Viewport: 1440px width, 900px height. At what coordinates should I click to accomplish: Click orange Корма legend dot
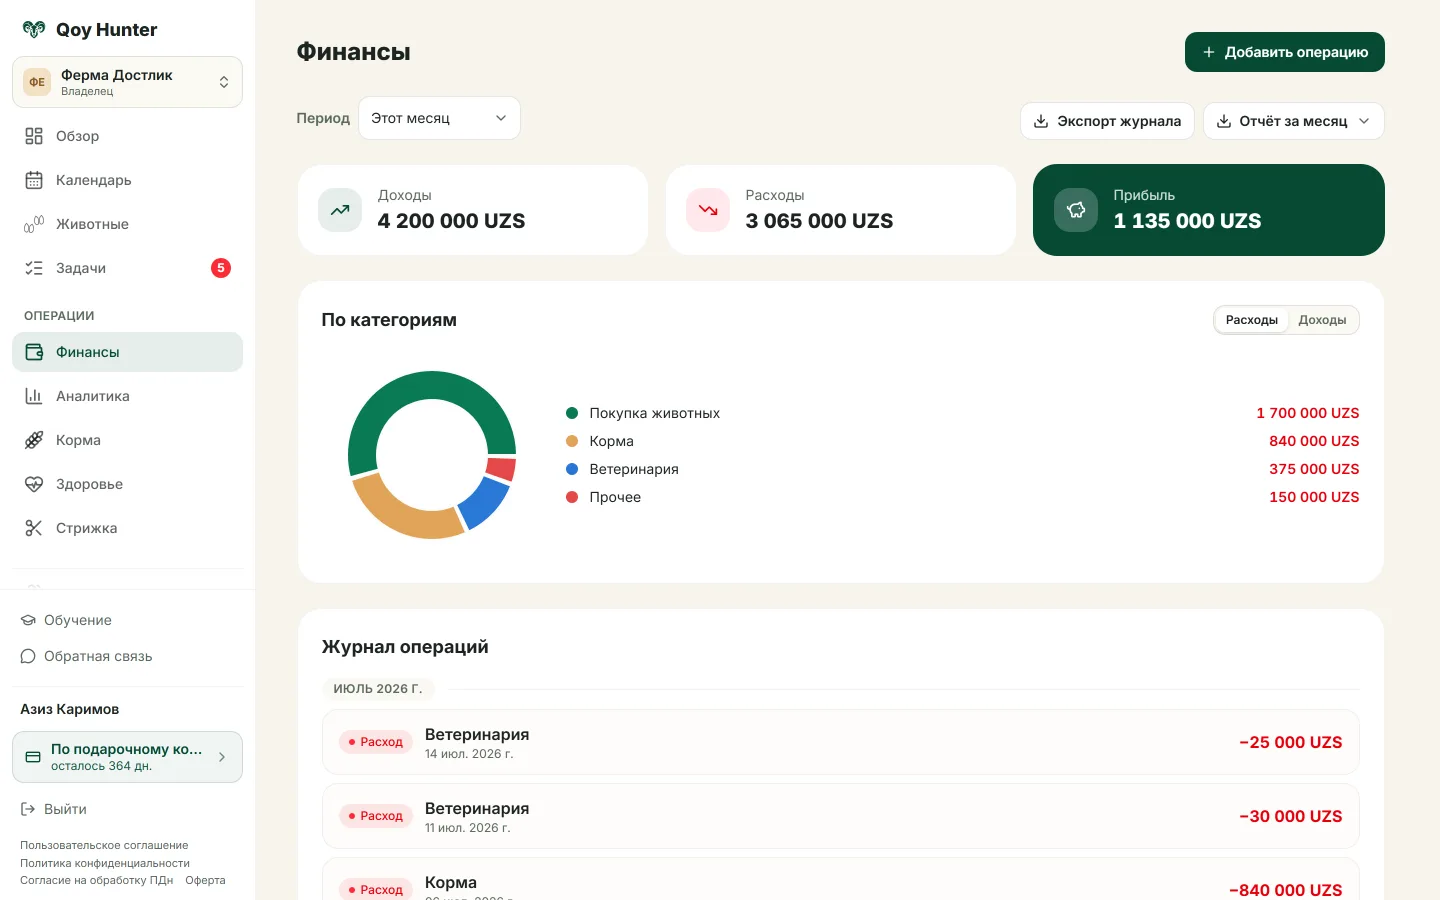(572, 441)
